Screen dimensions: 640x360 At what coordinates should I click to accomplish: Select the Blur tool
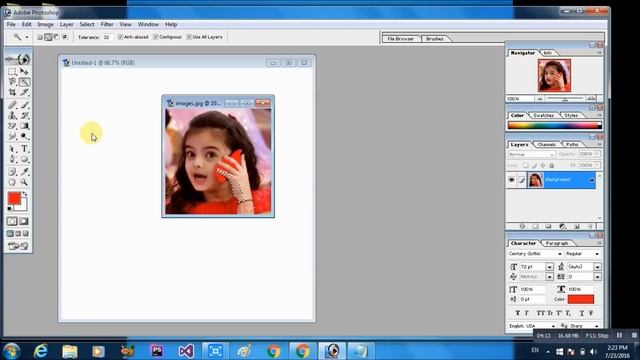(x=12, y=136)
